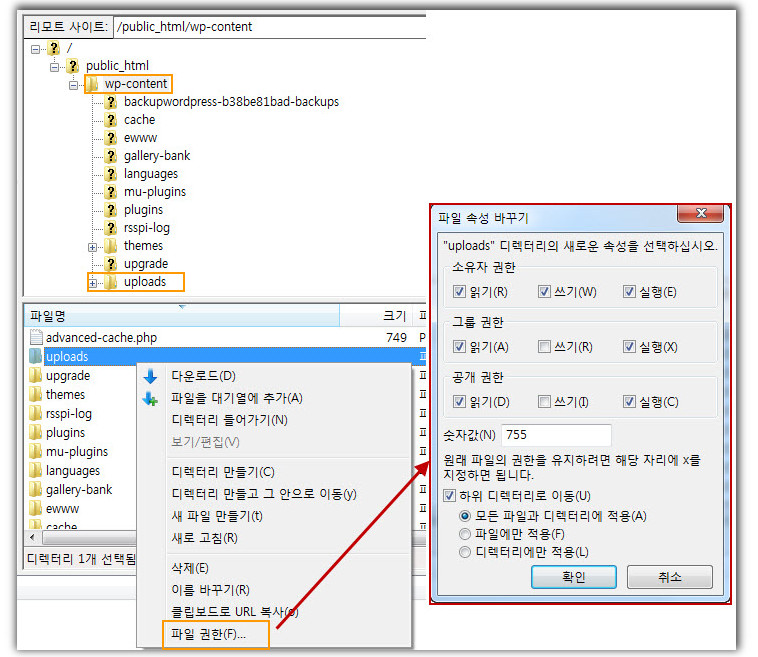758x657 pixels.
Task: Choose 디렉터리 들어가기(N) menu entry
Action: pos(275,420)
